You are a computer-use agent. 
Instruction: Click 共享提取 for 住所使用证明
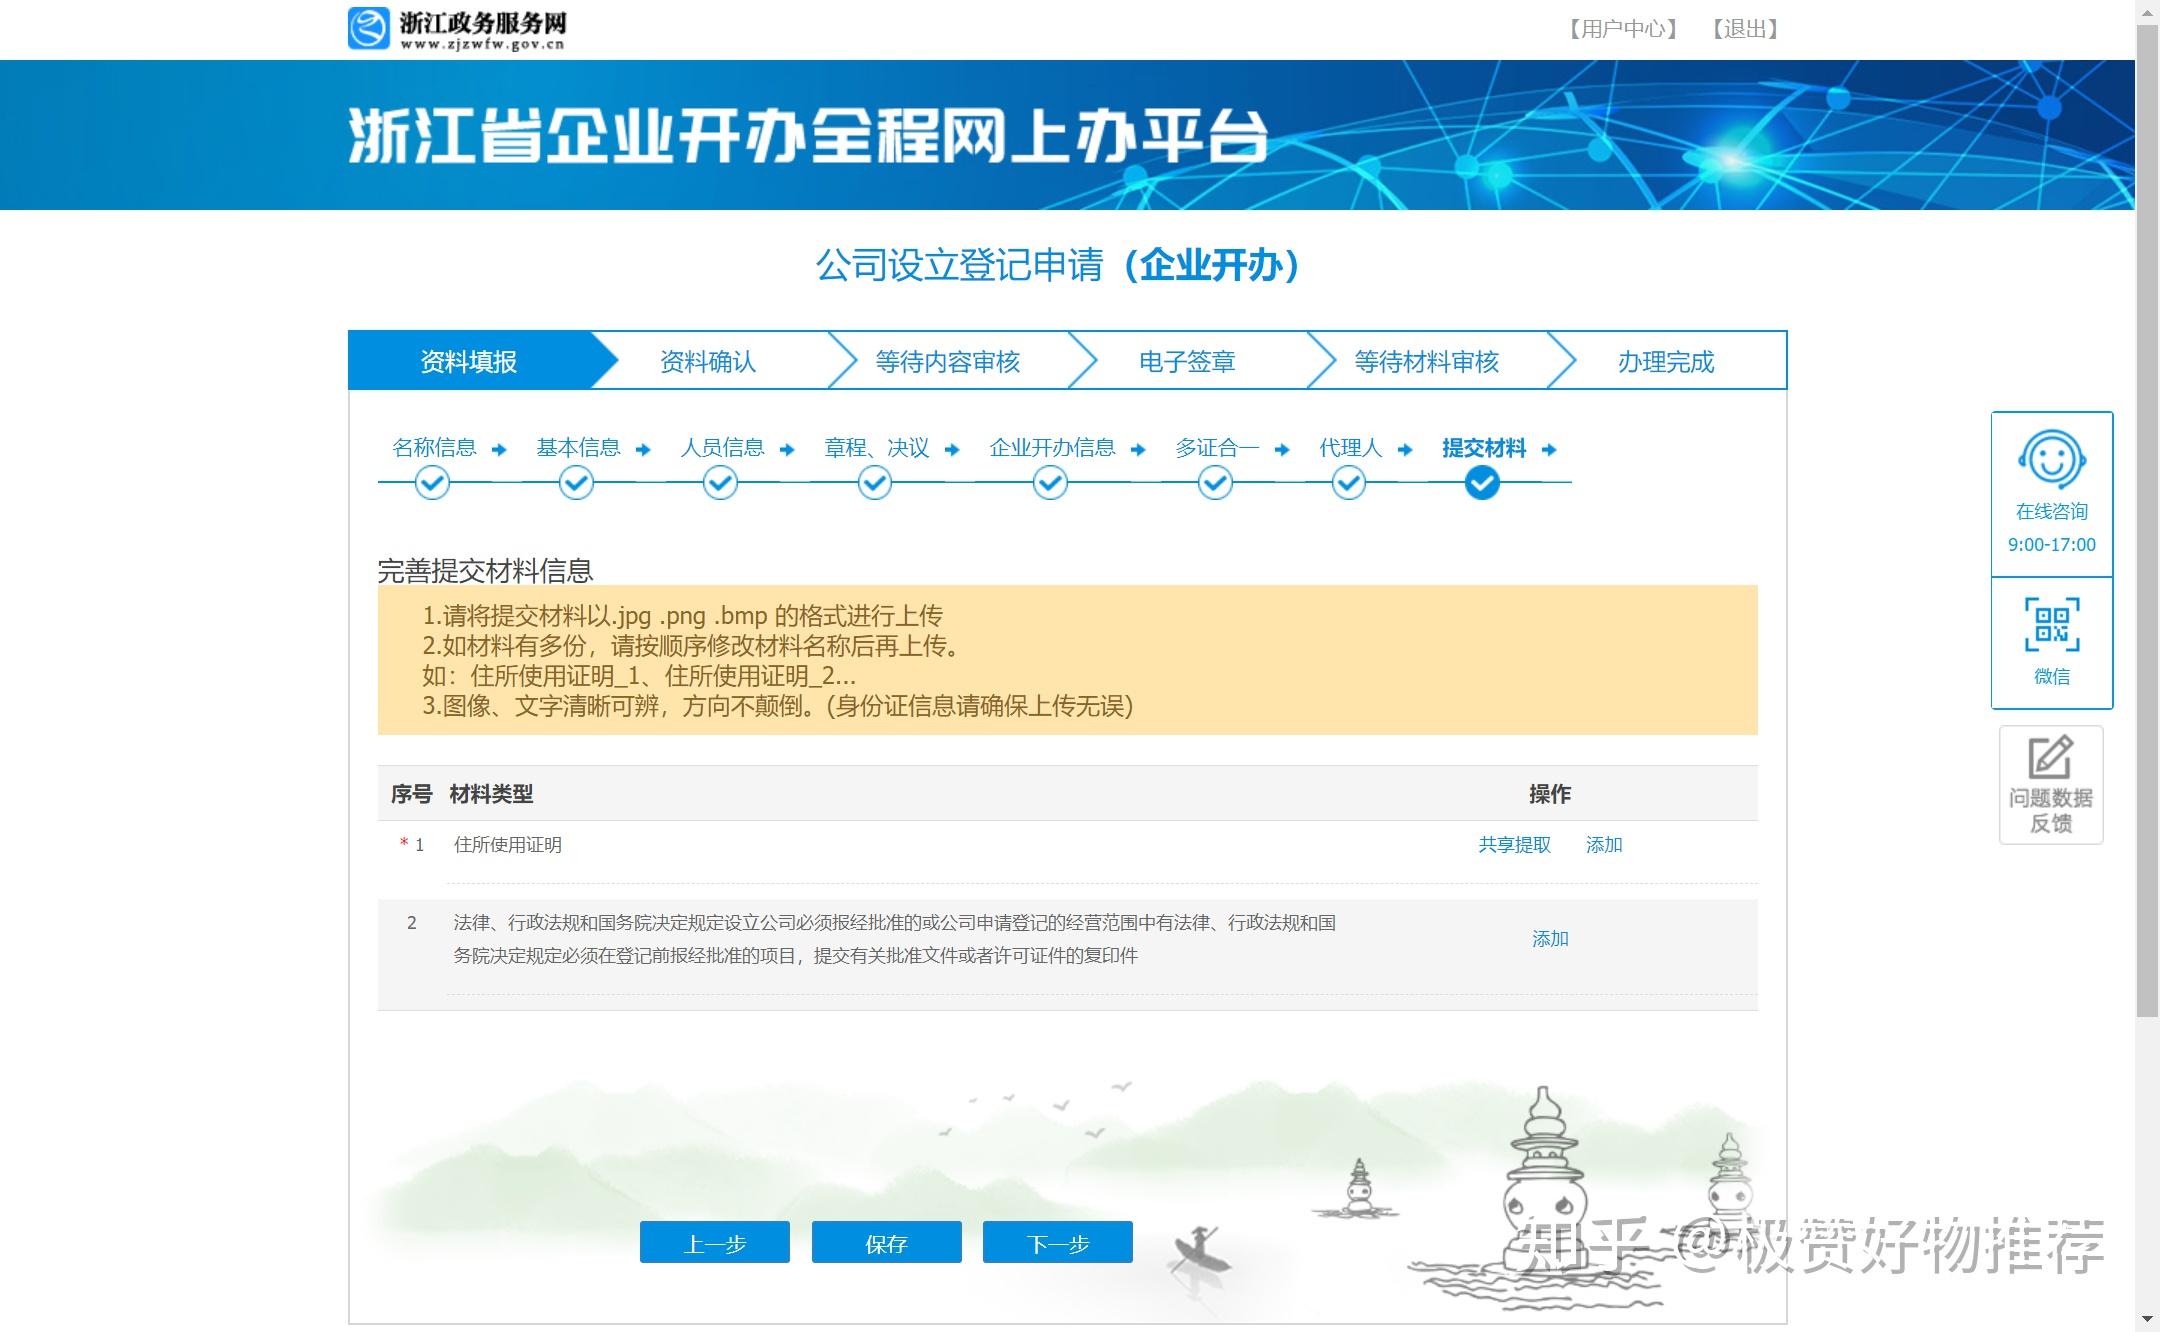tap(1514, 845)
